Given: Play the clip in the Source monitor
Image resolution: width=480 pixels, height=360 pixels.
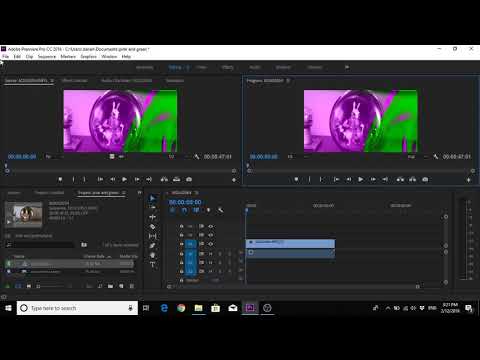Looking at the screenshot, I should tap(124, 179).
